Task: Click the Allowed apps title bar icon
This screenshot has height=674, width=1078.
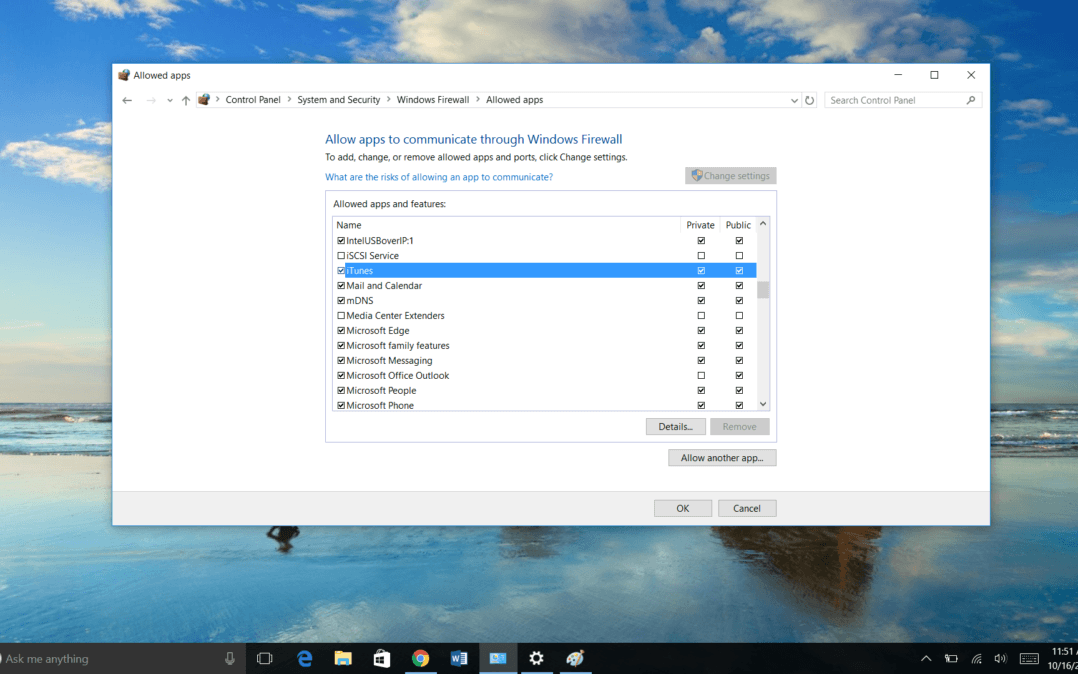Action: (x=124, y=75)
